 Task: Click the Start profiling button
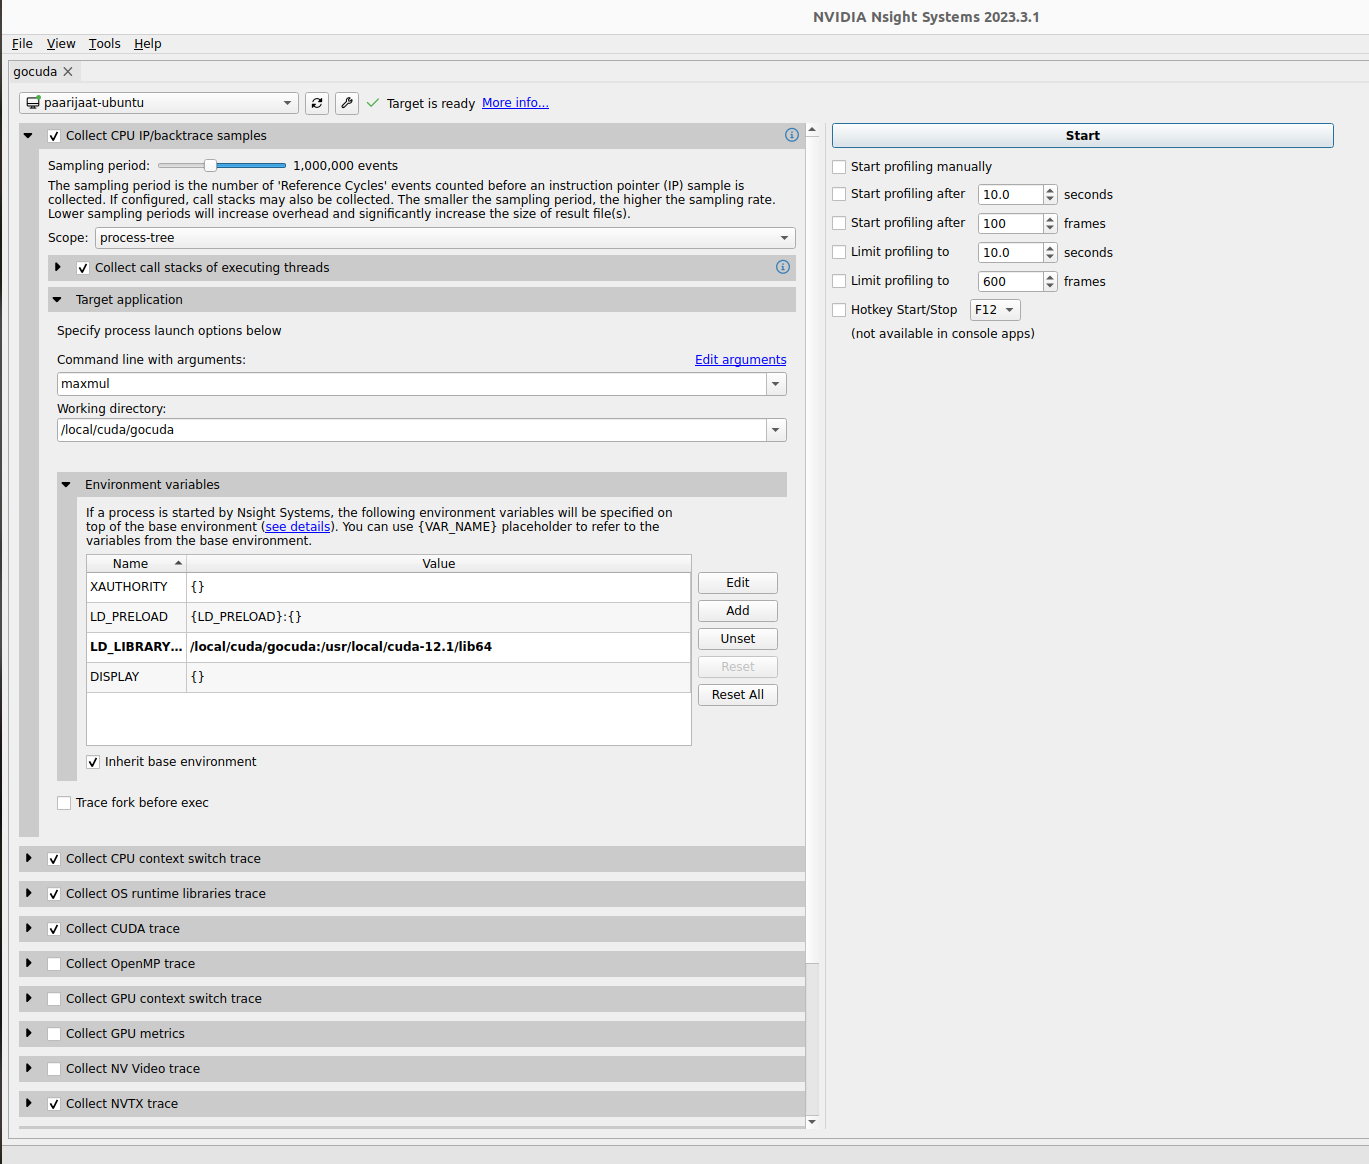click(1082, 136)
